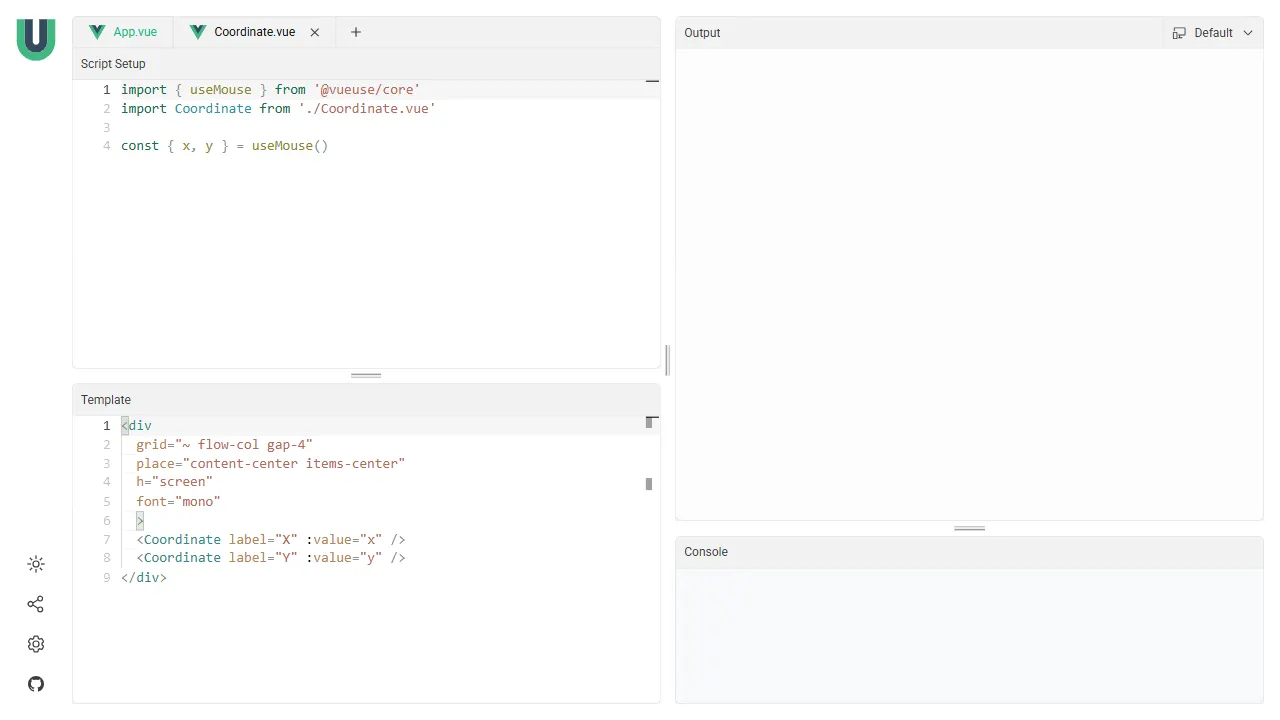Click the place="content-center items-center" line
This screenshot has height=720, width=1280.
270,463
